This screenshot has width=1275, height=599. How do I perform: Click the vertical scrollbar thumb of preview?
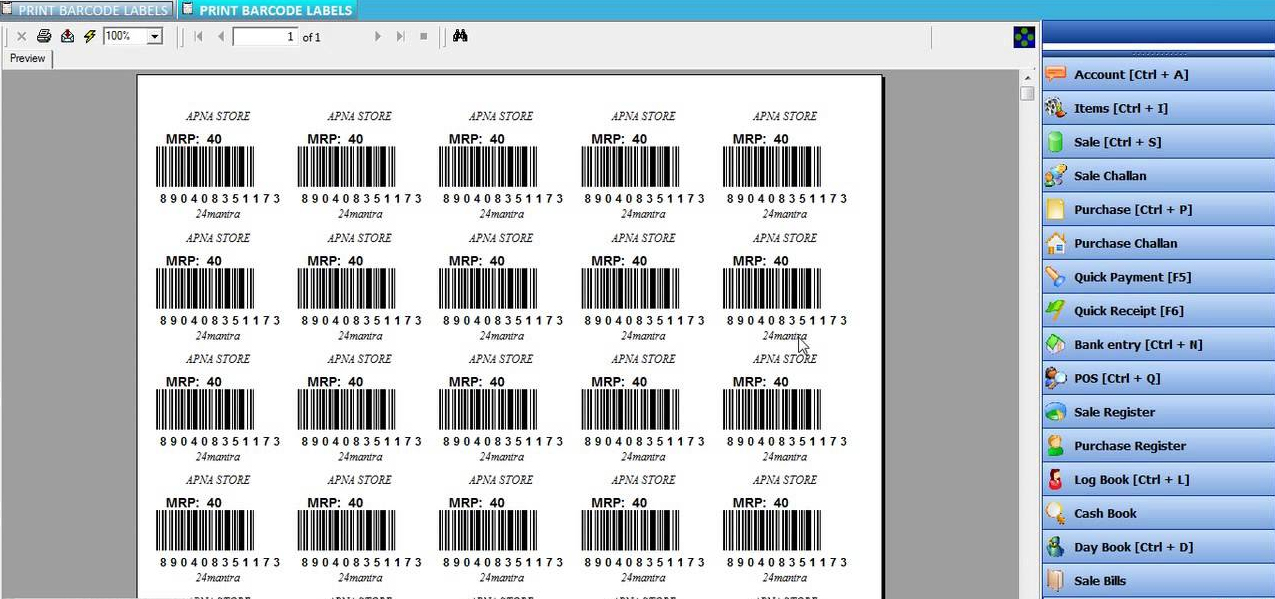point(1027,94)
